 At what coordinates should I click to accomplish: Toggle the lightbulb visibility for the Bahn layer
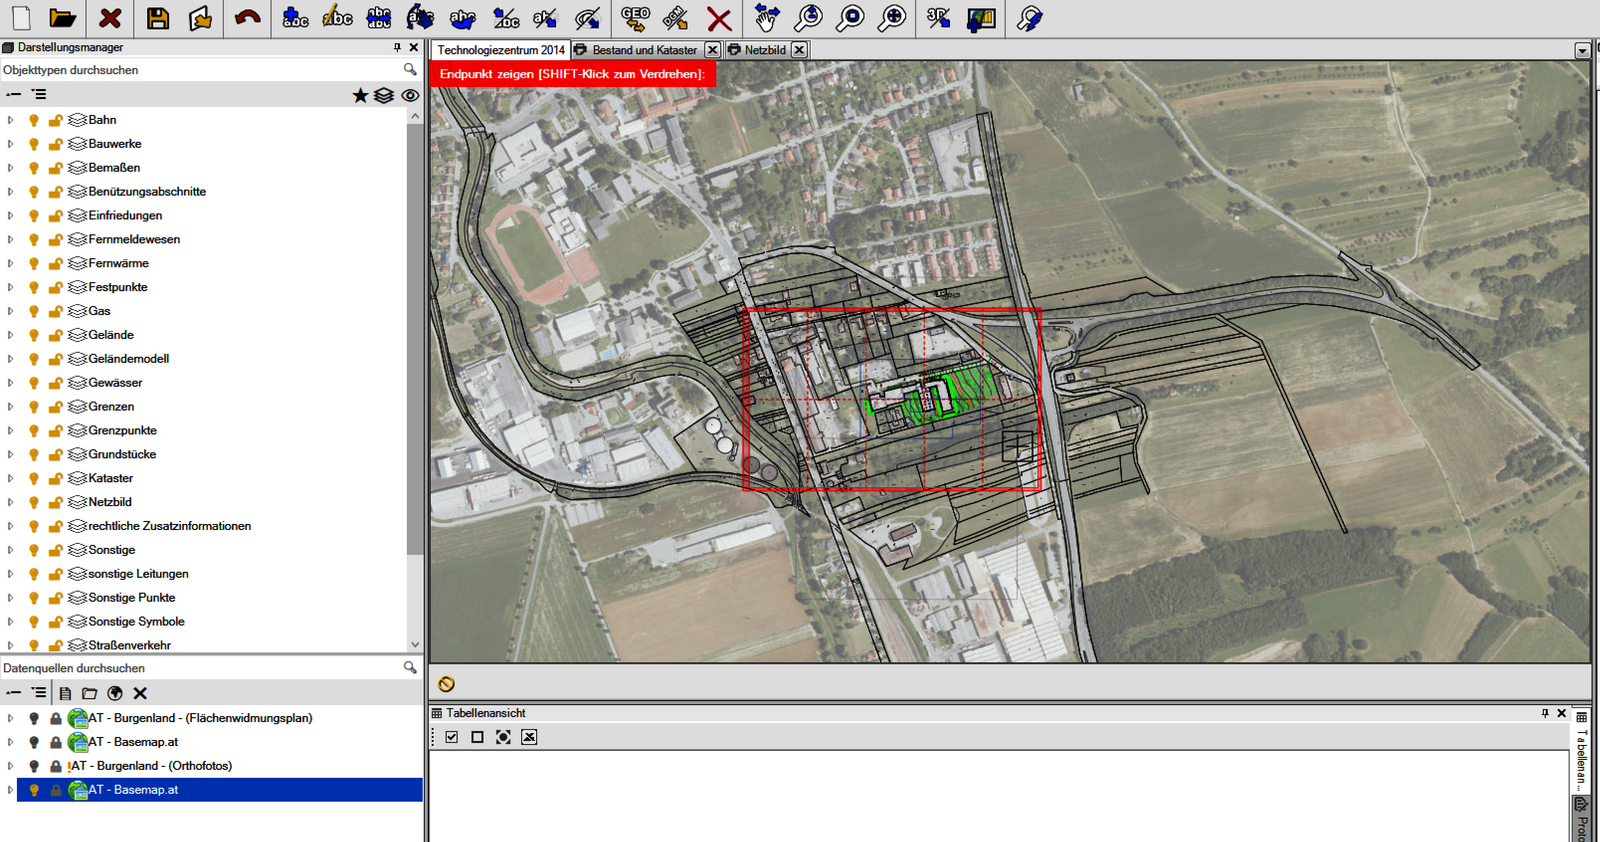[x=34, y=120]
